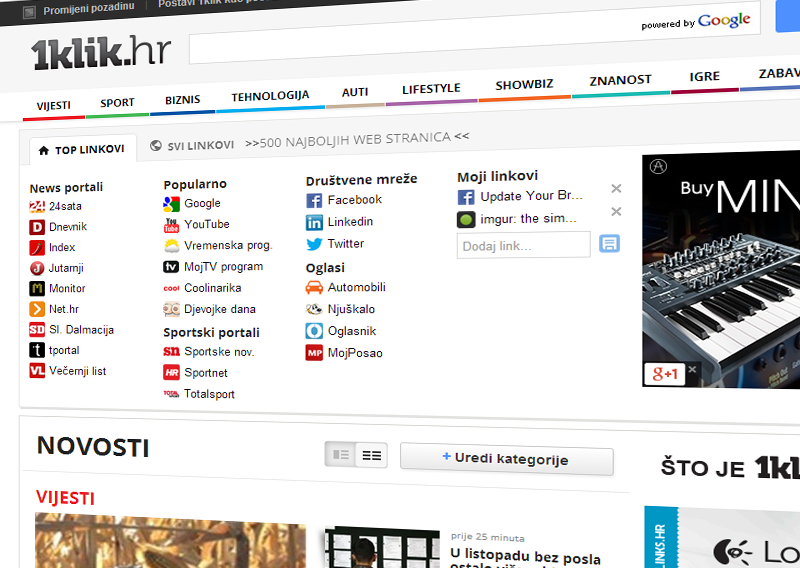Open the 24sata portal icon
This screenshot has width=800, height=568.
point(37,207)
